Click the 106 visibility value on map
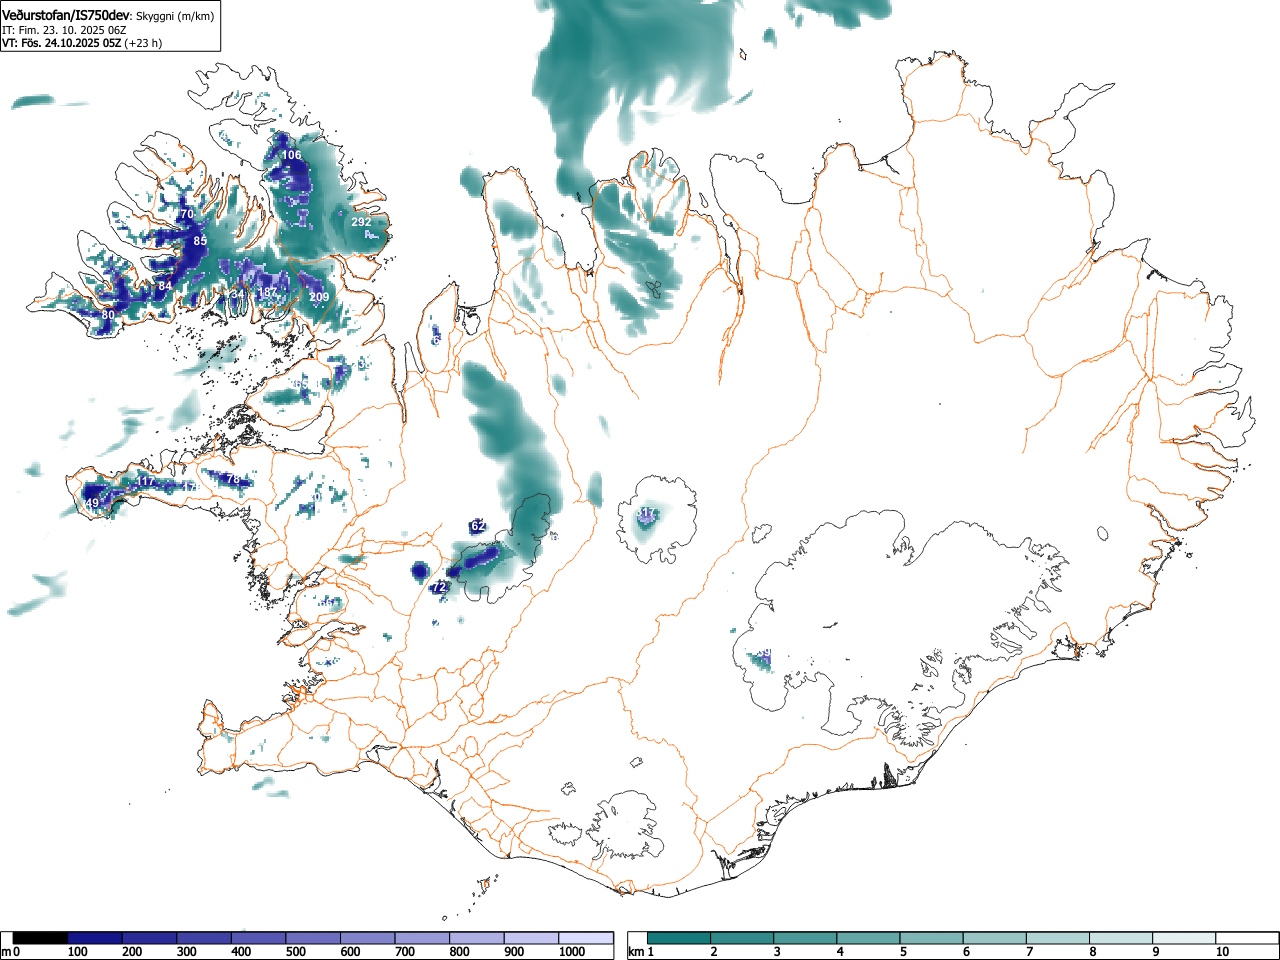This screenshot has width=1280, height=960. (291, 155)
